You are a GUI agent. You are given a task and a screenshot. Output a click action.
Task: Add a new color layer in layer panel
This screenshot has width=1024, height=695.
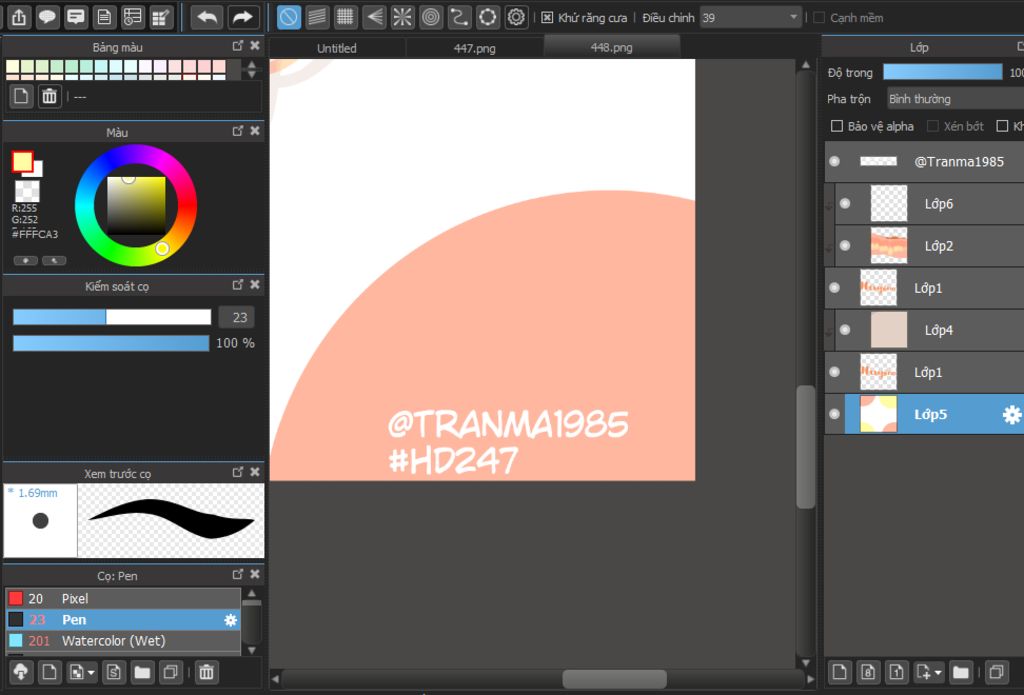pos(840,671)
